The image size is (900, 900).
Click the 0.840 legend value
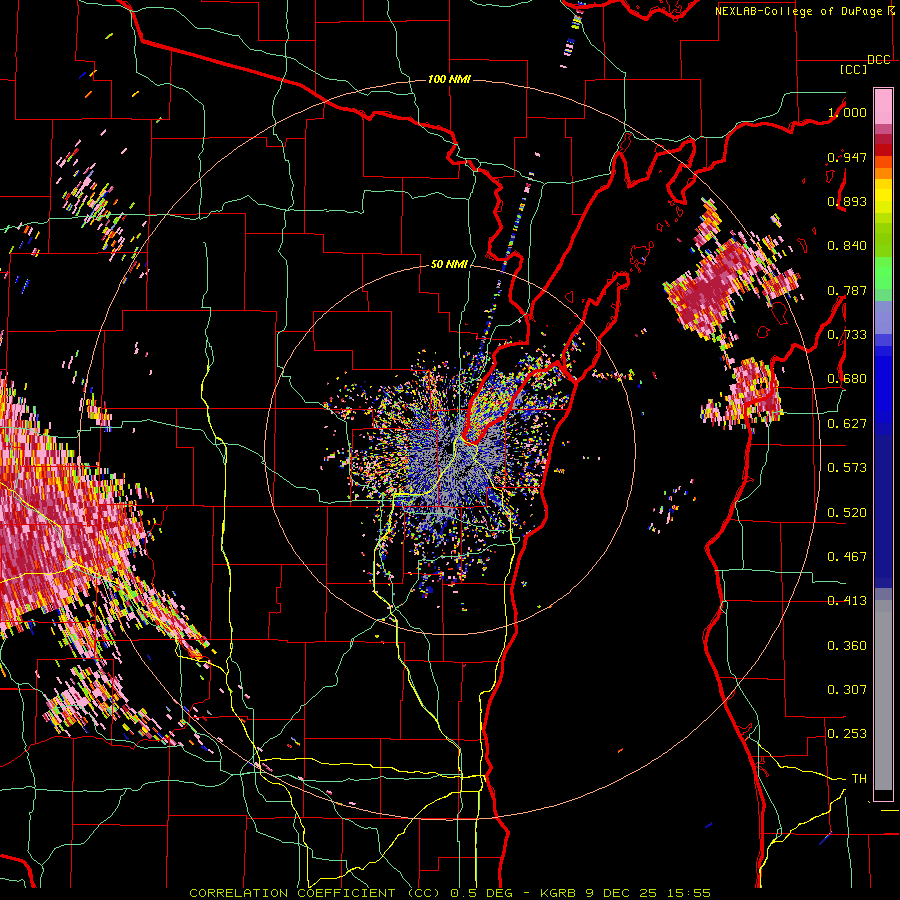click(847, 246)
